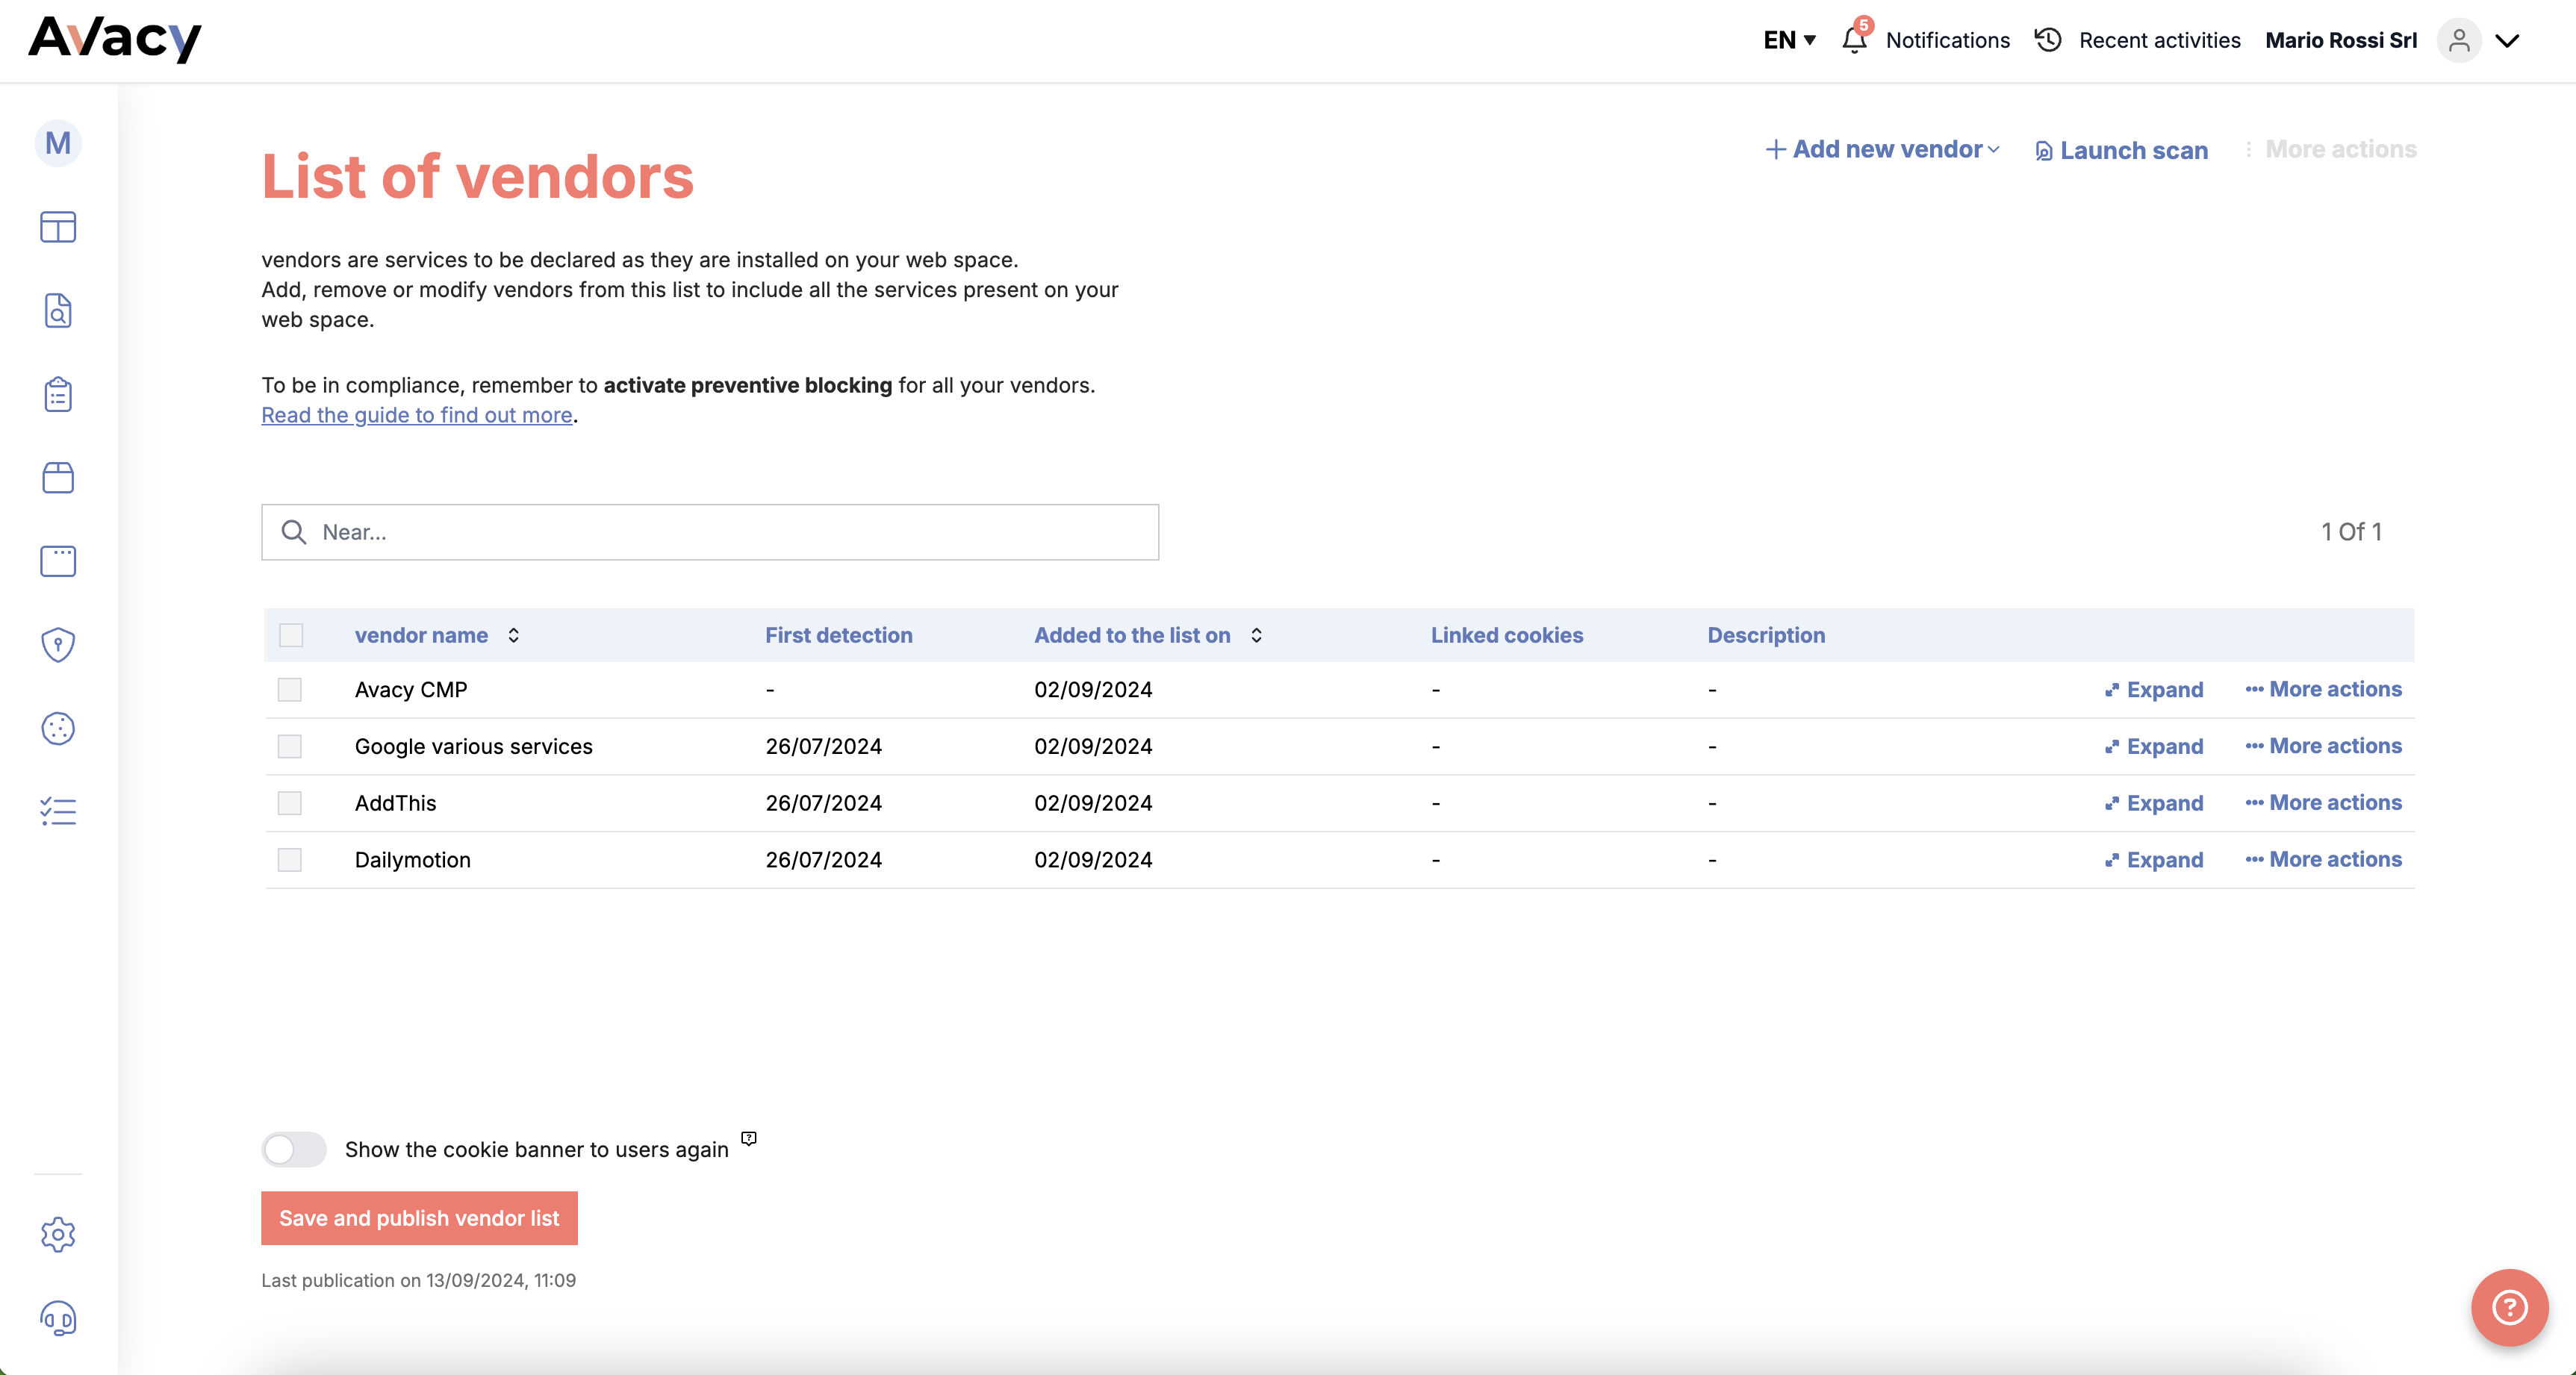This screenshot has height=1375, width=2576.
Task: Open the document scan icon in sidebar
Action: (58, 311)
